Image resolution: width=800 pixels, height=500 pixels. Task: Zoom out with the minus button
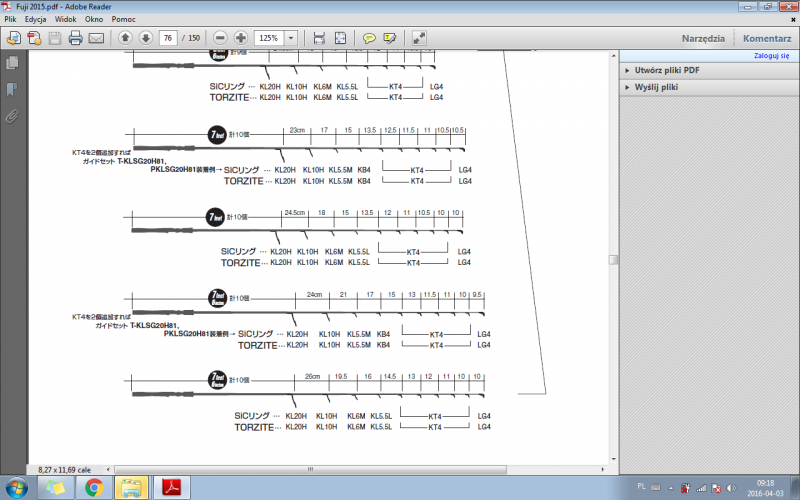pos(220,38)
